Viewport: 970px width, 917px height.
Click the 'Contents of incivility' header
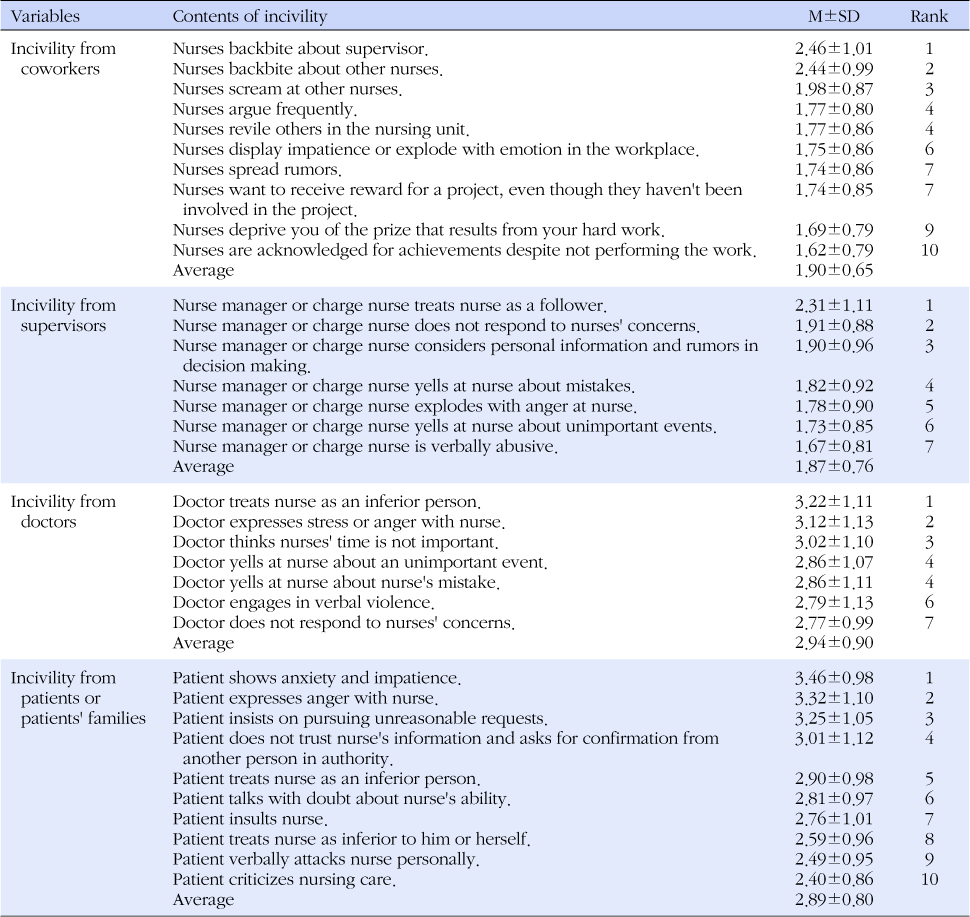pos(249,16)
